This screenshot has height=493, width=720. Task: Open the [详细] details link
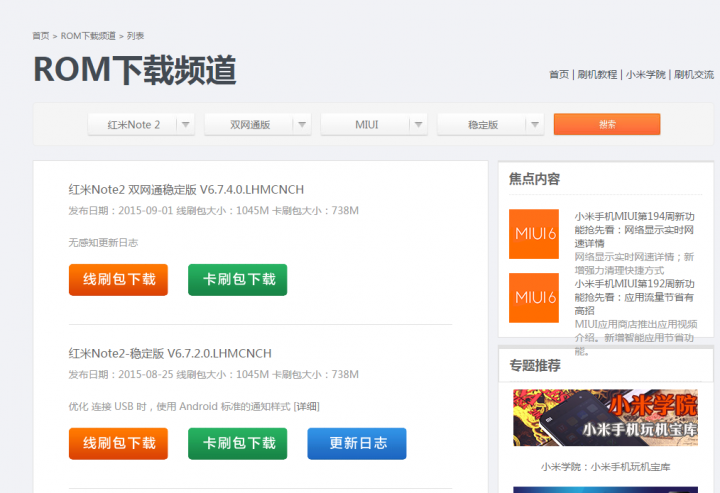click(x=306, y=406)
